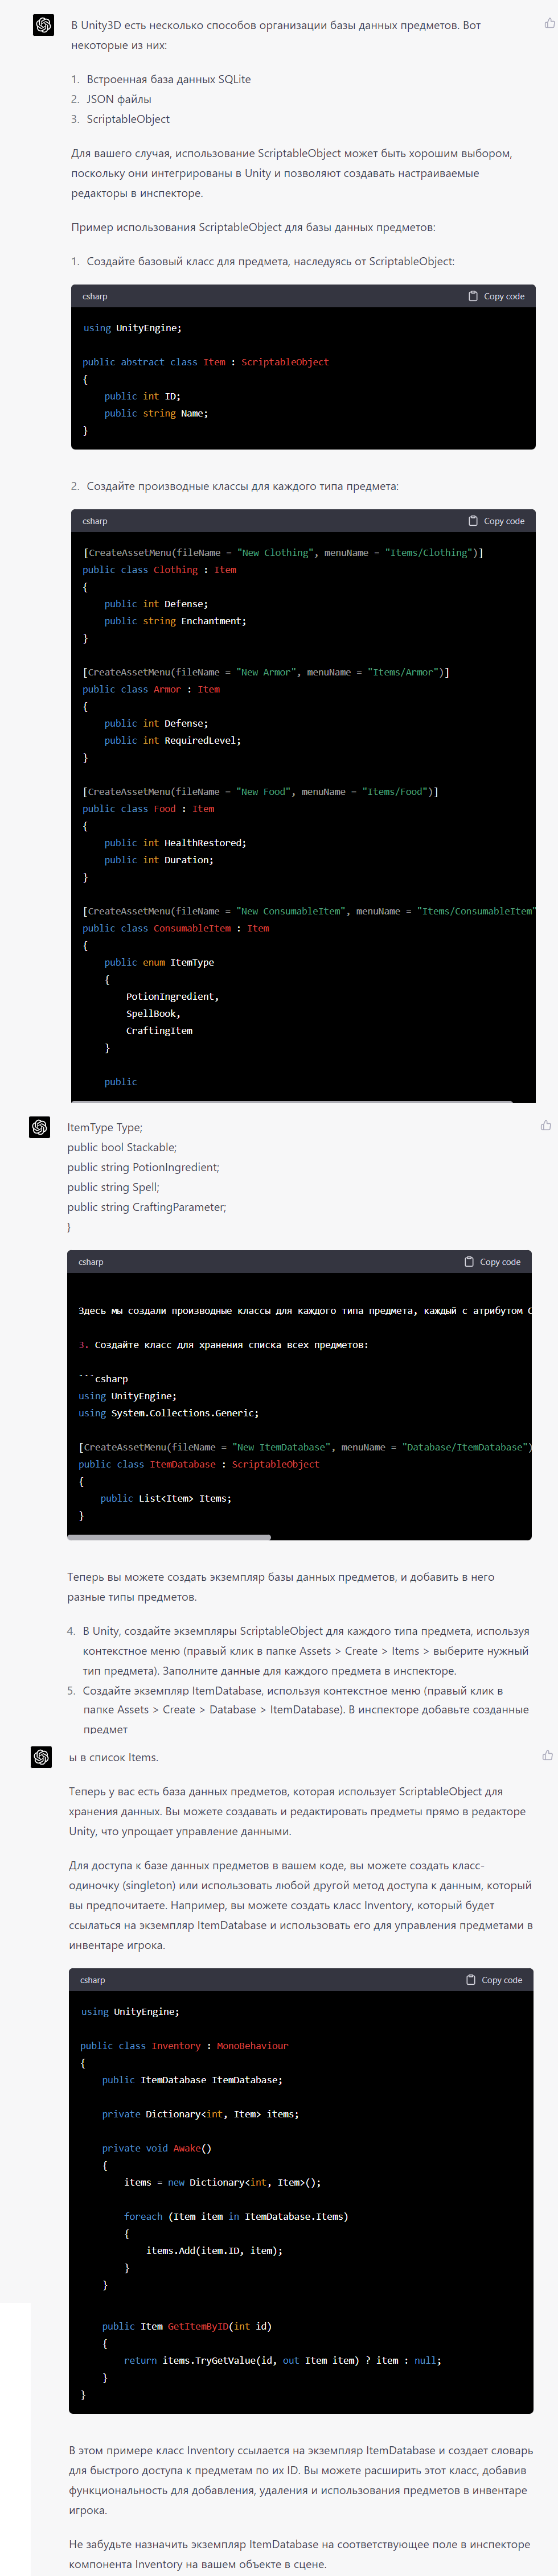Click horizontal scrollbar under the ItemDatabase code

coord(169,1537)
